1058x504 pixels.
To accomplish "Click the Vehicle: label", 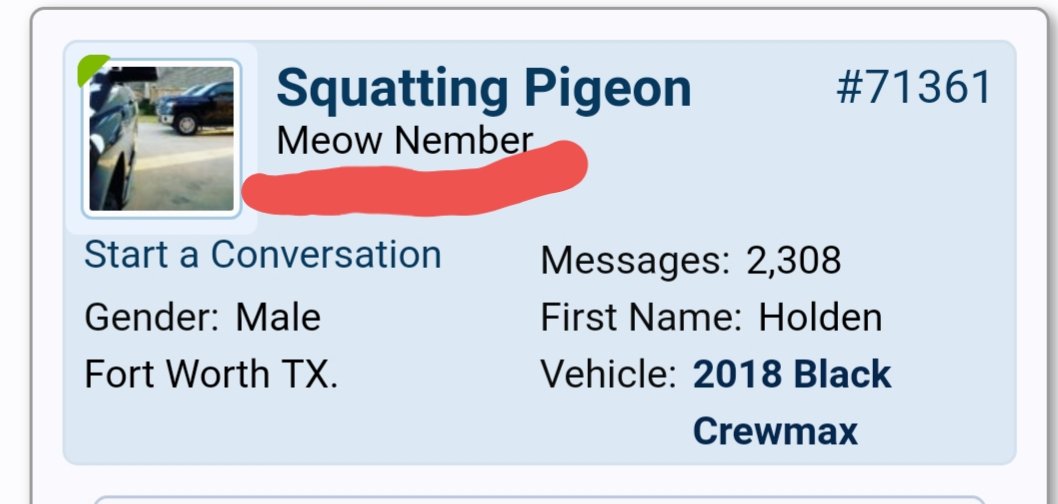I will point(608,374).
